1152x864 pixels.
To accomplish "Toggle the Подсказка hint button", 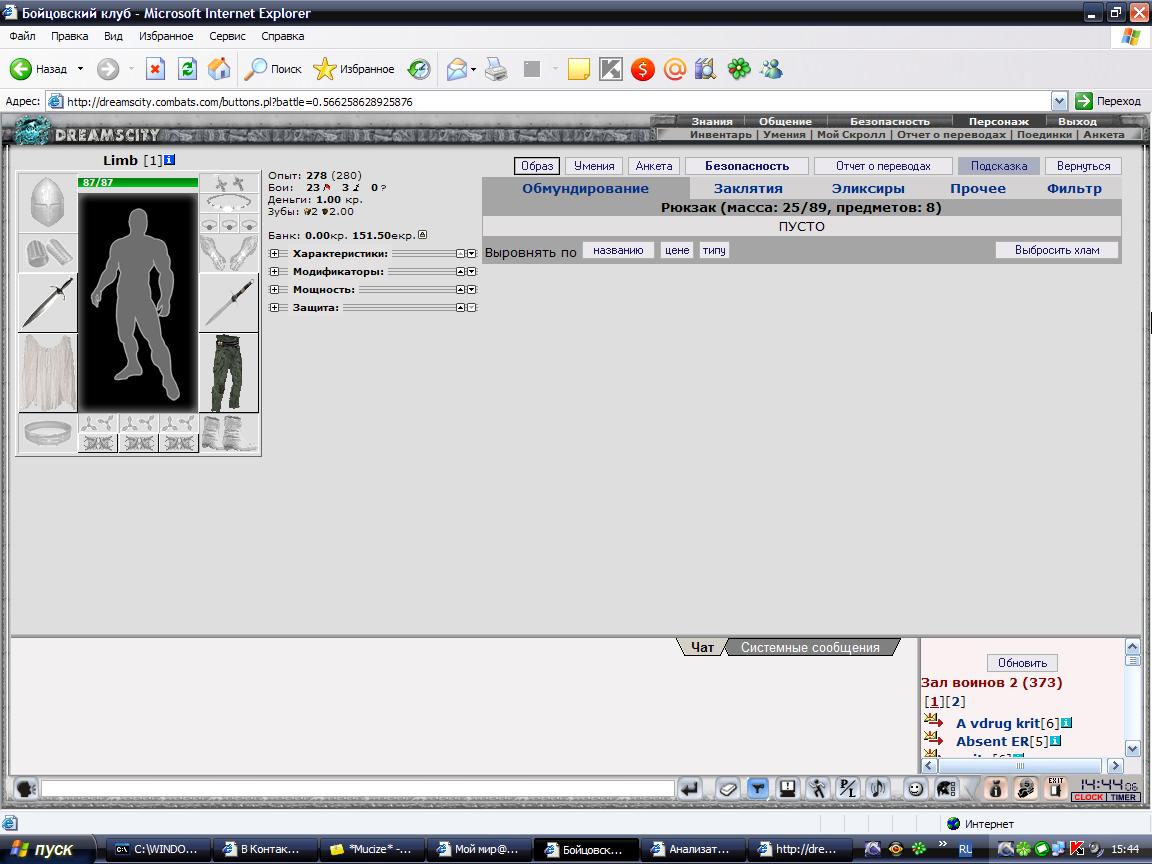I will point(998,166).
